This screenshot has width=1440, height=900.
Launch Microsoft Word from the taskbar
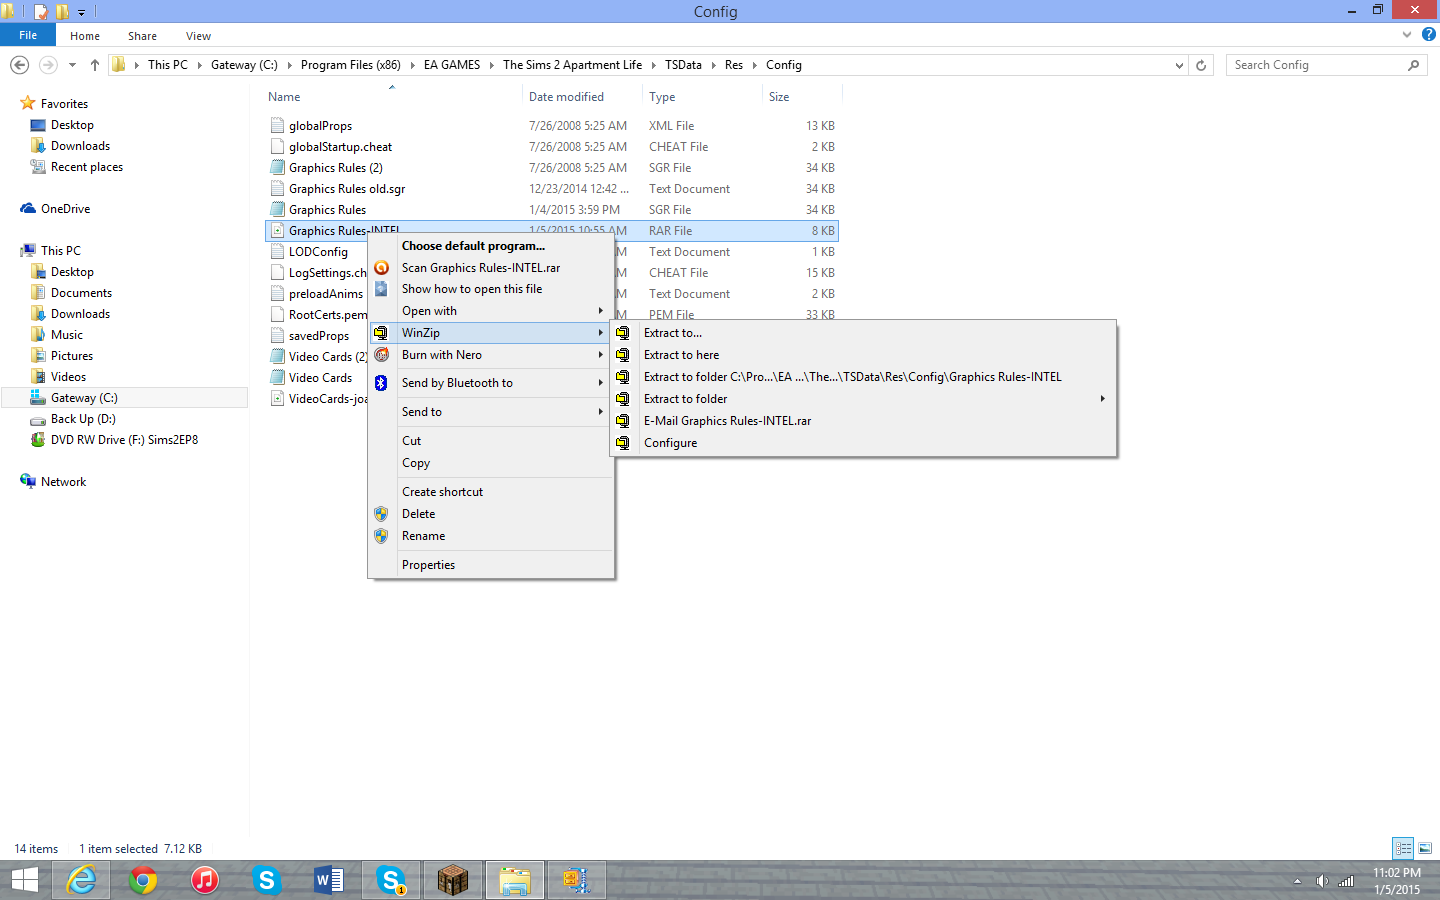pyautogui.click(x=328, y=880)
